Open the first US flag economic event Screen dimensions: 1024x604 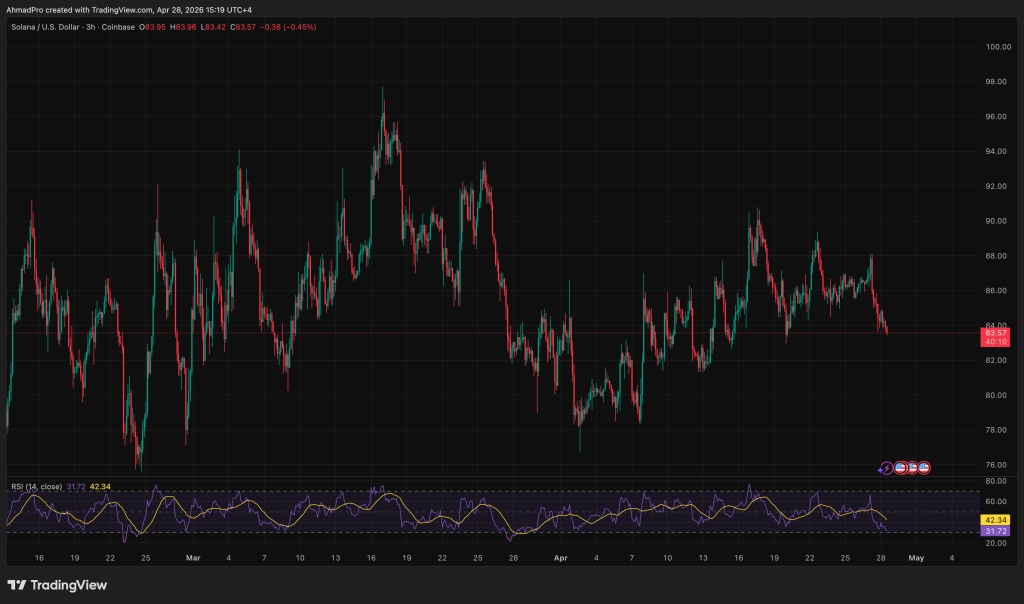(x=899, y=467)
